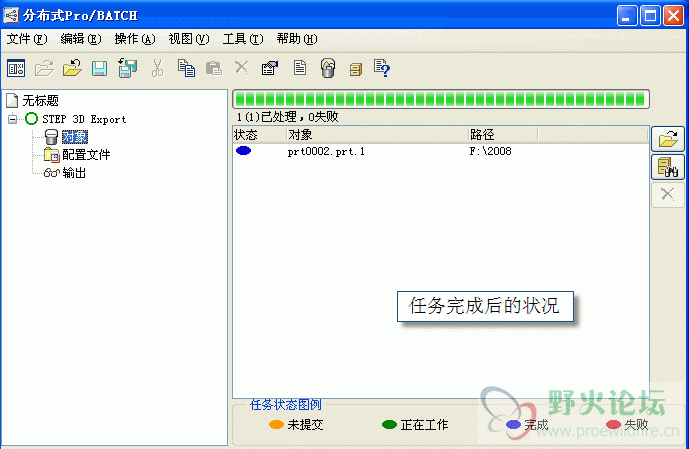The image size is (689, 449).
Task: Close the 分布式Pro/BATCH window
Action: pos(674,16)
